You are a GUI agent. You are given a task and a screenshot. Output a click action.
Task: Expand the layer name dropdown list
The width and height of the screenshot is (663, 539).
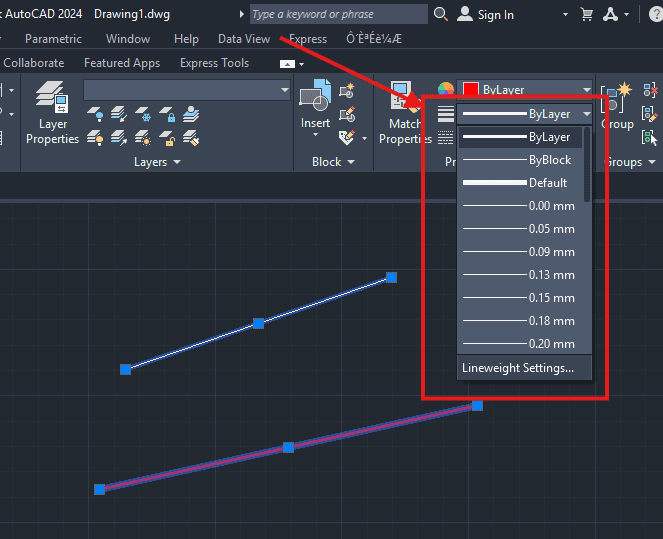pyautogui.click(x=283, y=90)
